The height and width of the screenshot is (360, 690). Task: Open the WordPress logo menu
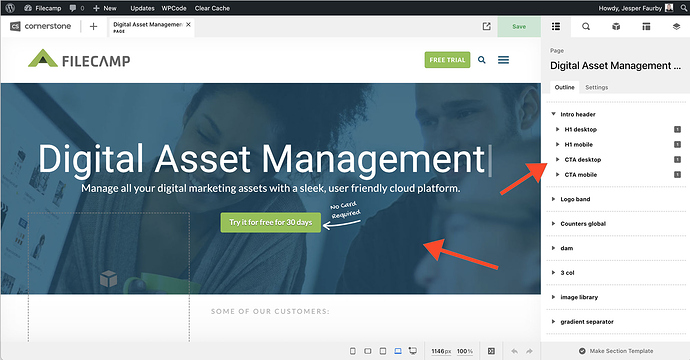pyautogui.click(x=10, y=8)
